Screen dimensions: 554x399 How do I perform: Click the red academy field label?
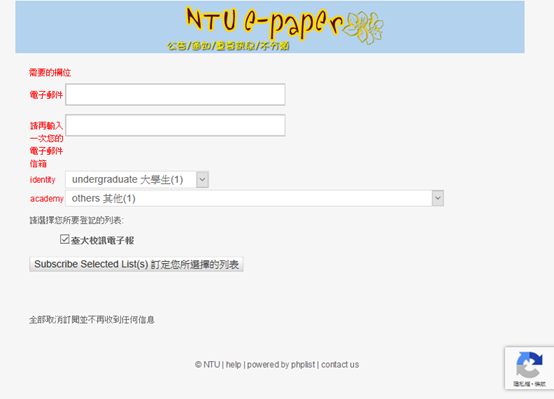coord(47,199)
